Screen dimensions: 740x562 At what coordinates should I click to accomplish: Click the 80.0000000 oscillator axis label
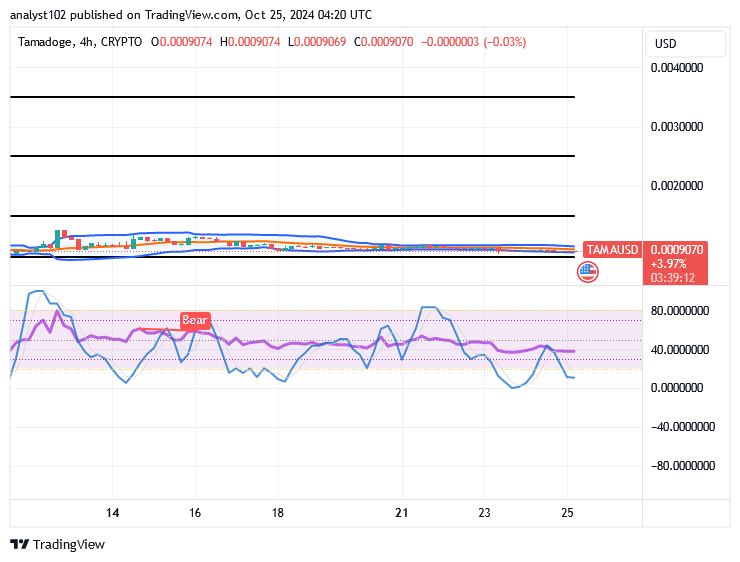pyautogui.click(x=680, y=311)
